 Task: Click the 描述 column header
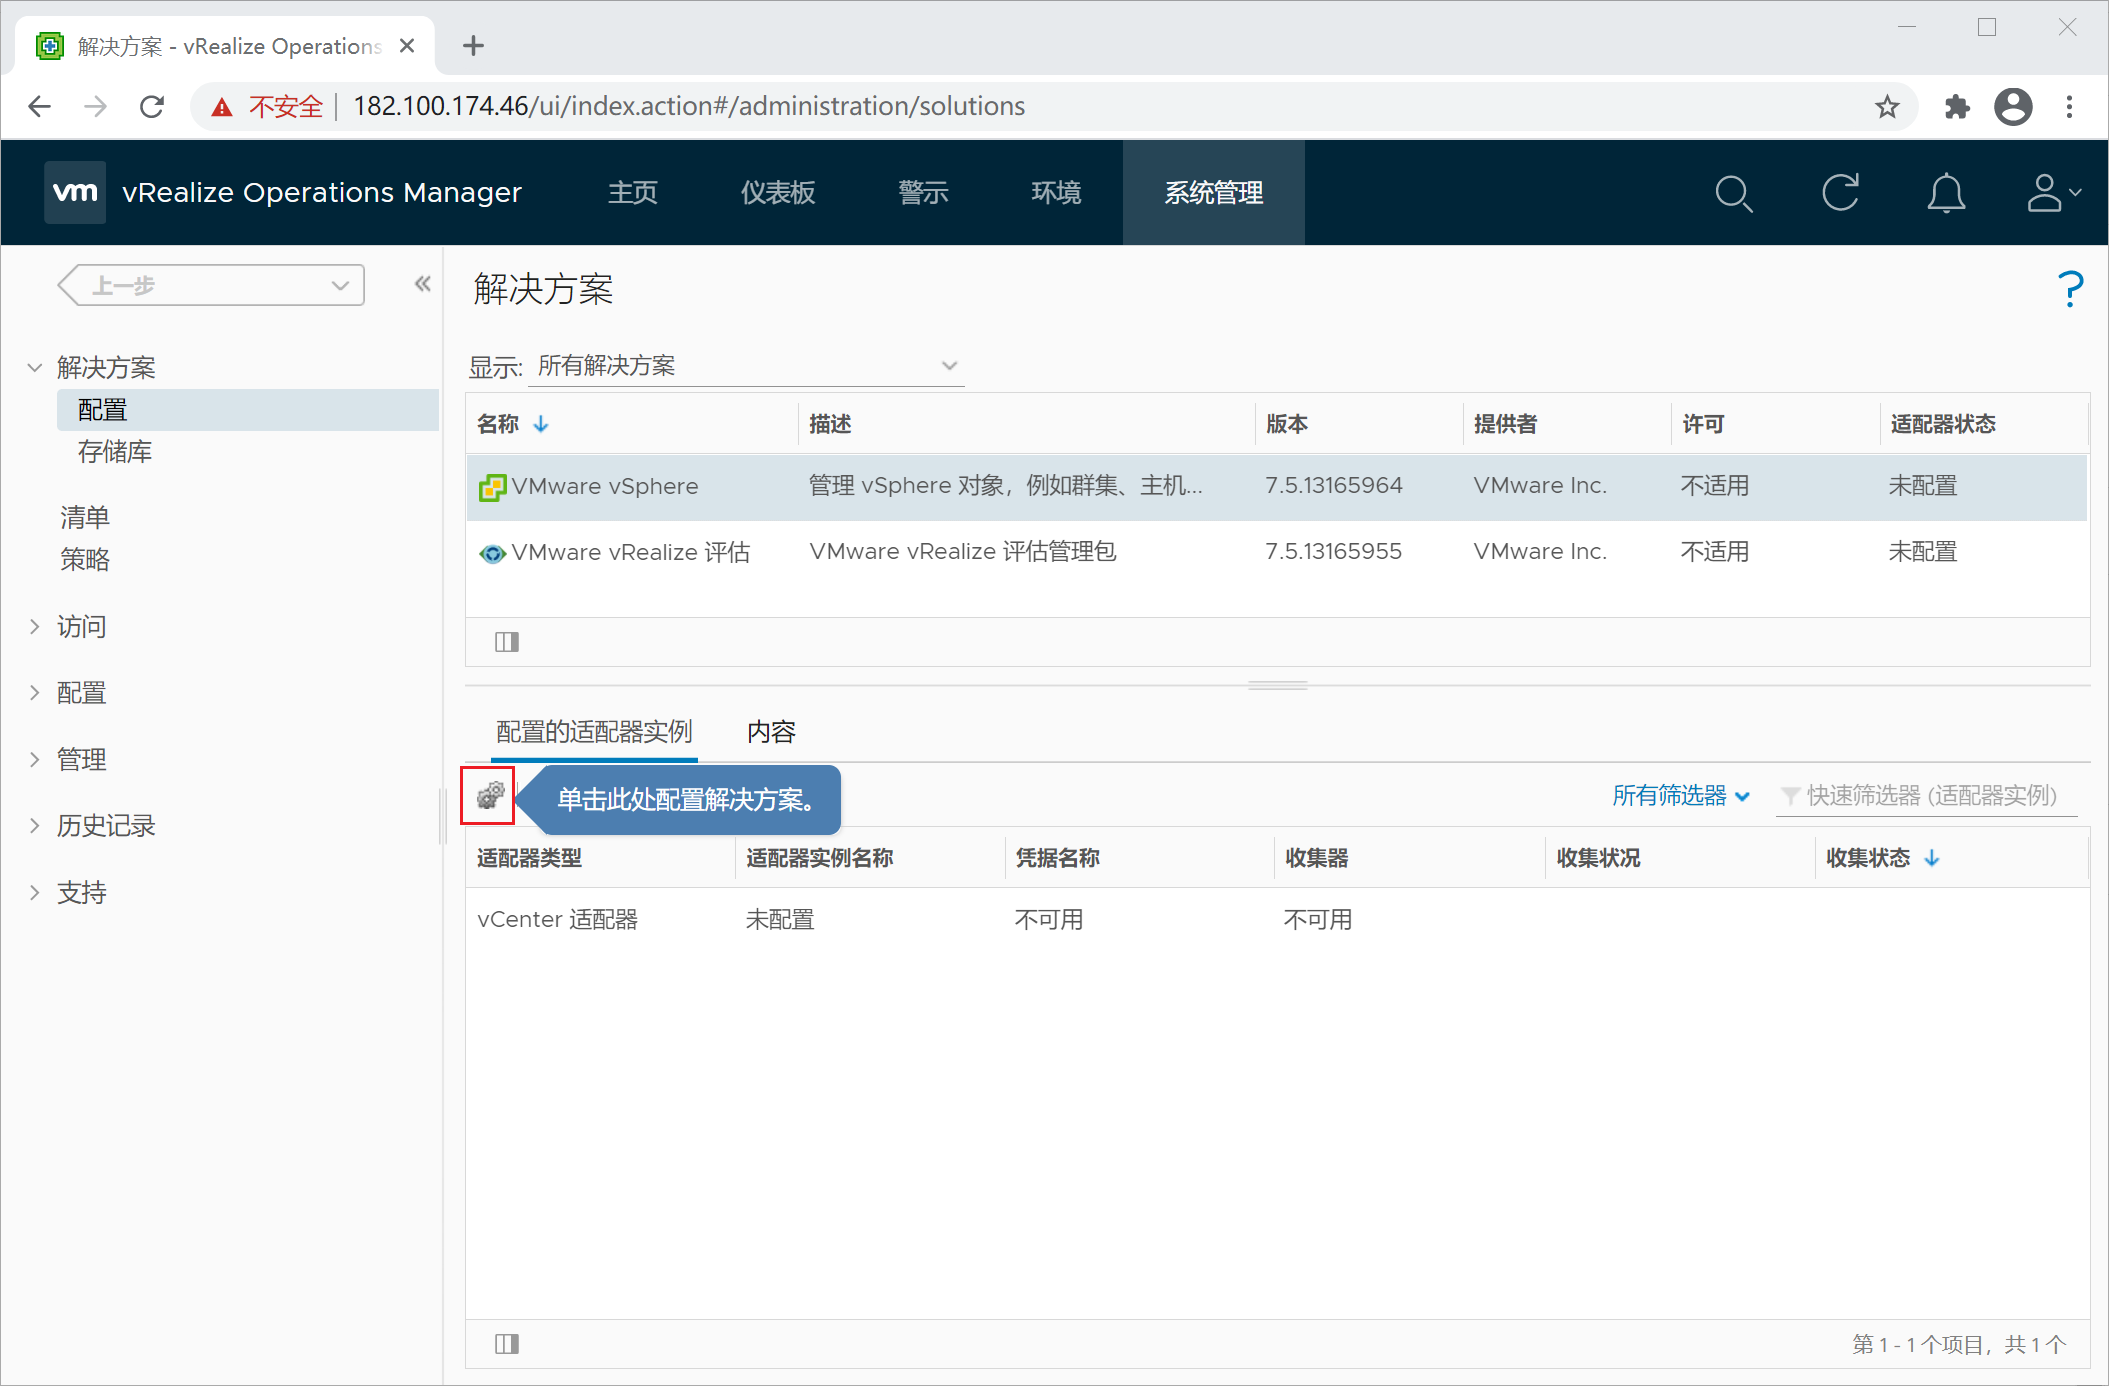point(830,424)
